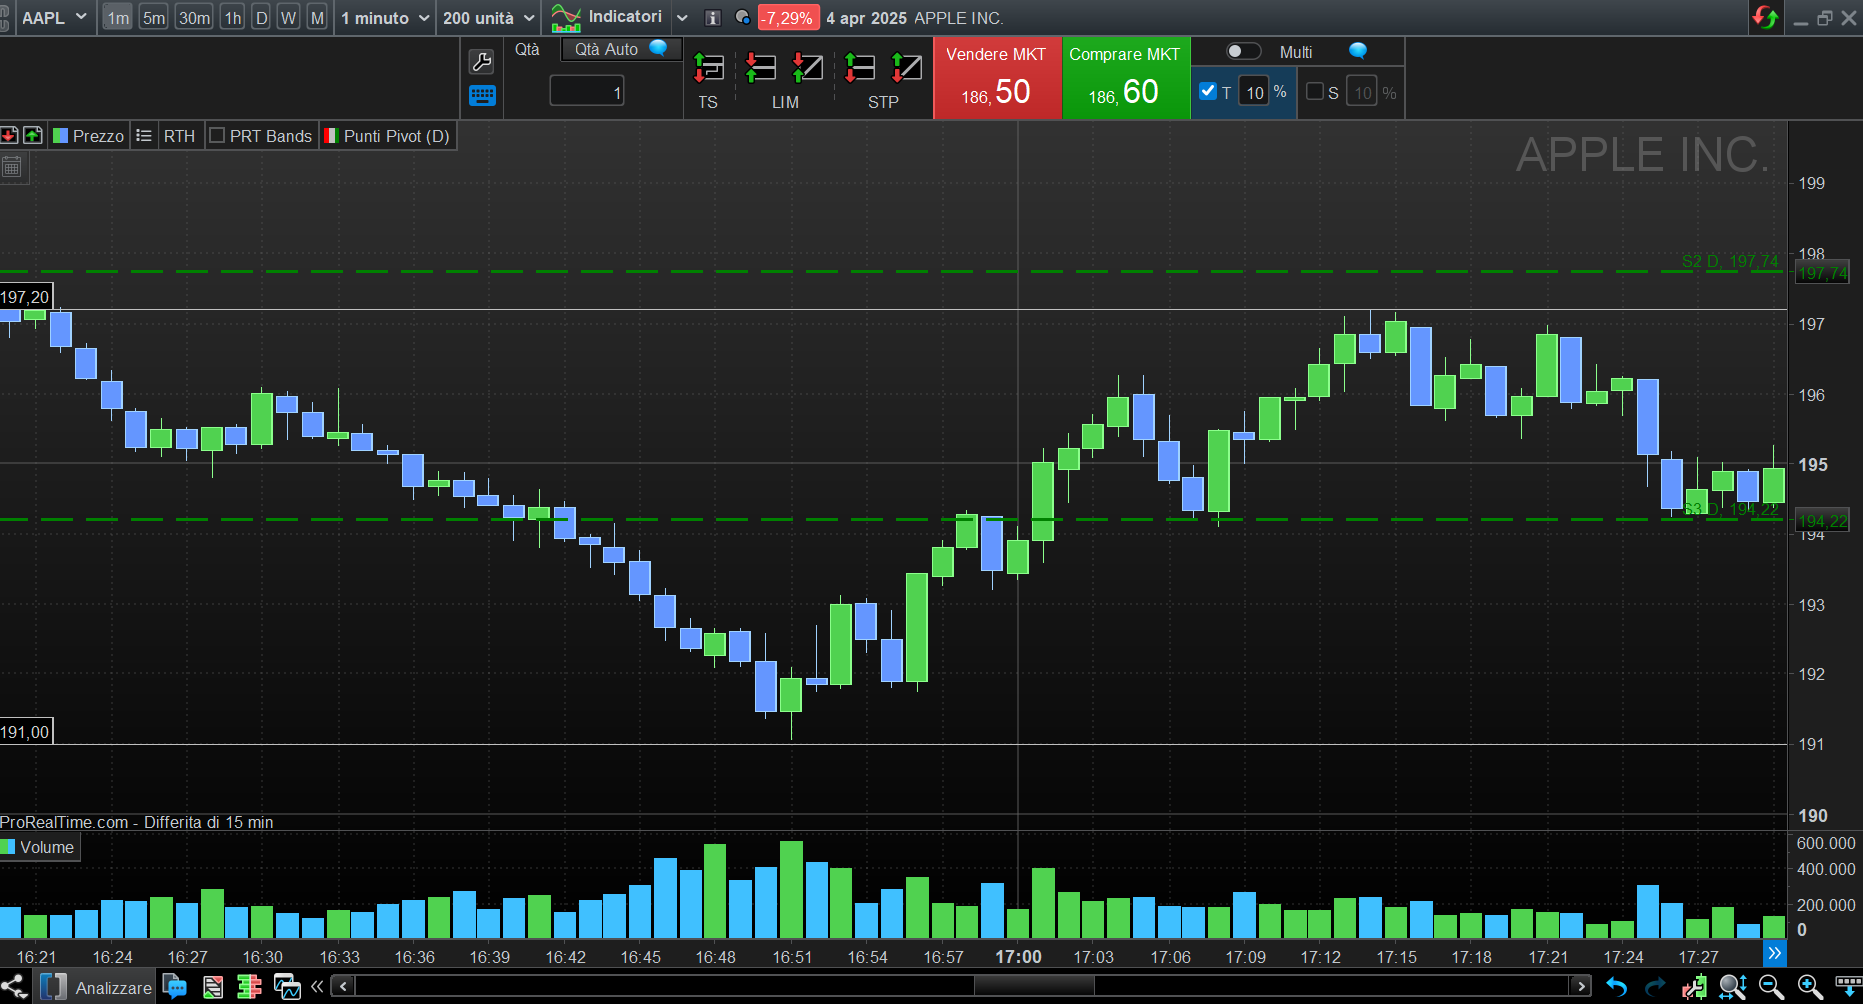
Task: Click the list icon next to Prezzo
Action: [x=144, y=135]
